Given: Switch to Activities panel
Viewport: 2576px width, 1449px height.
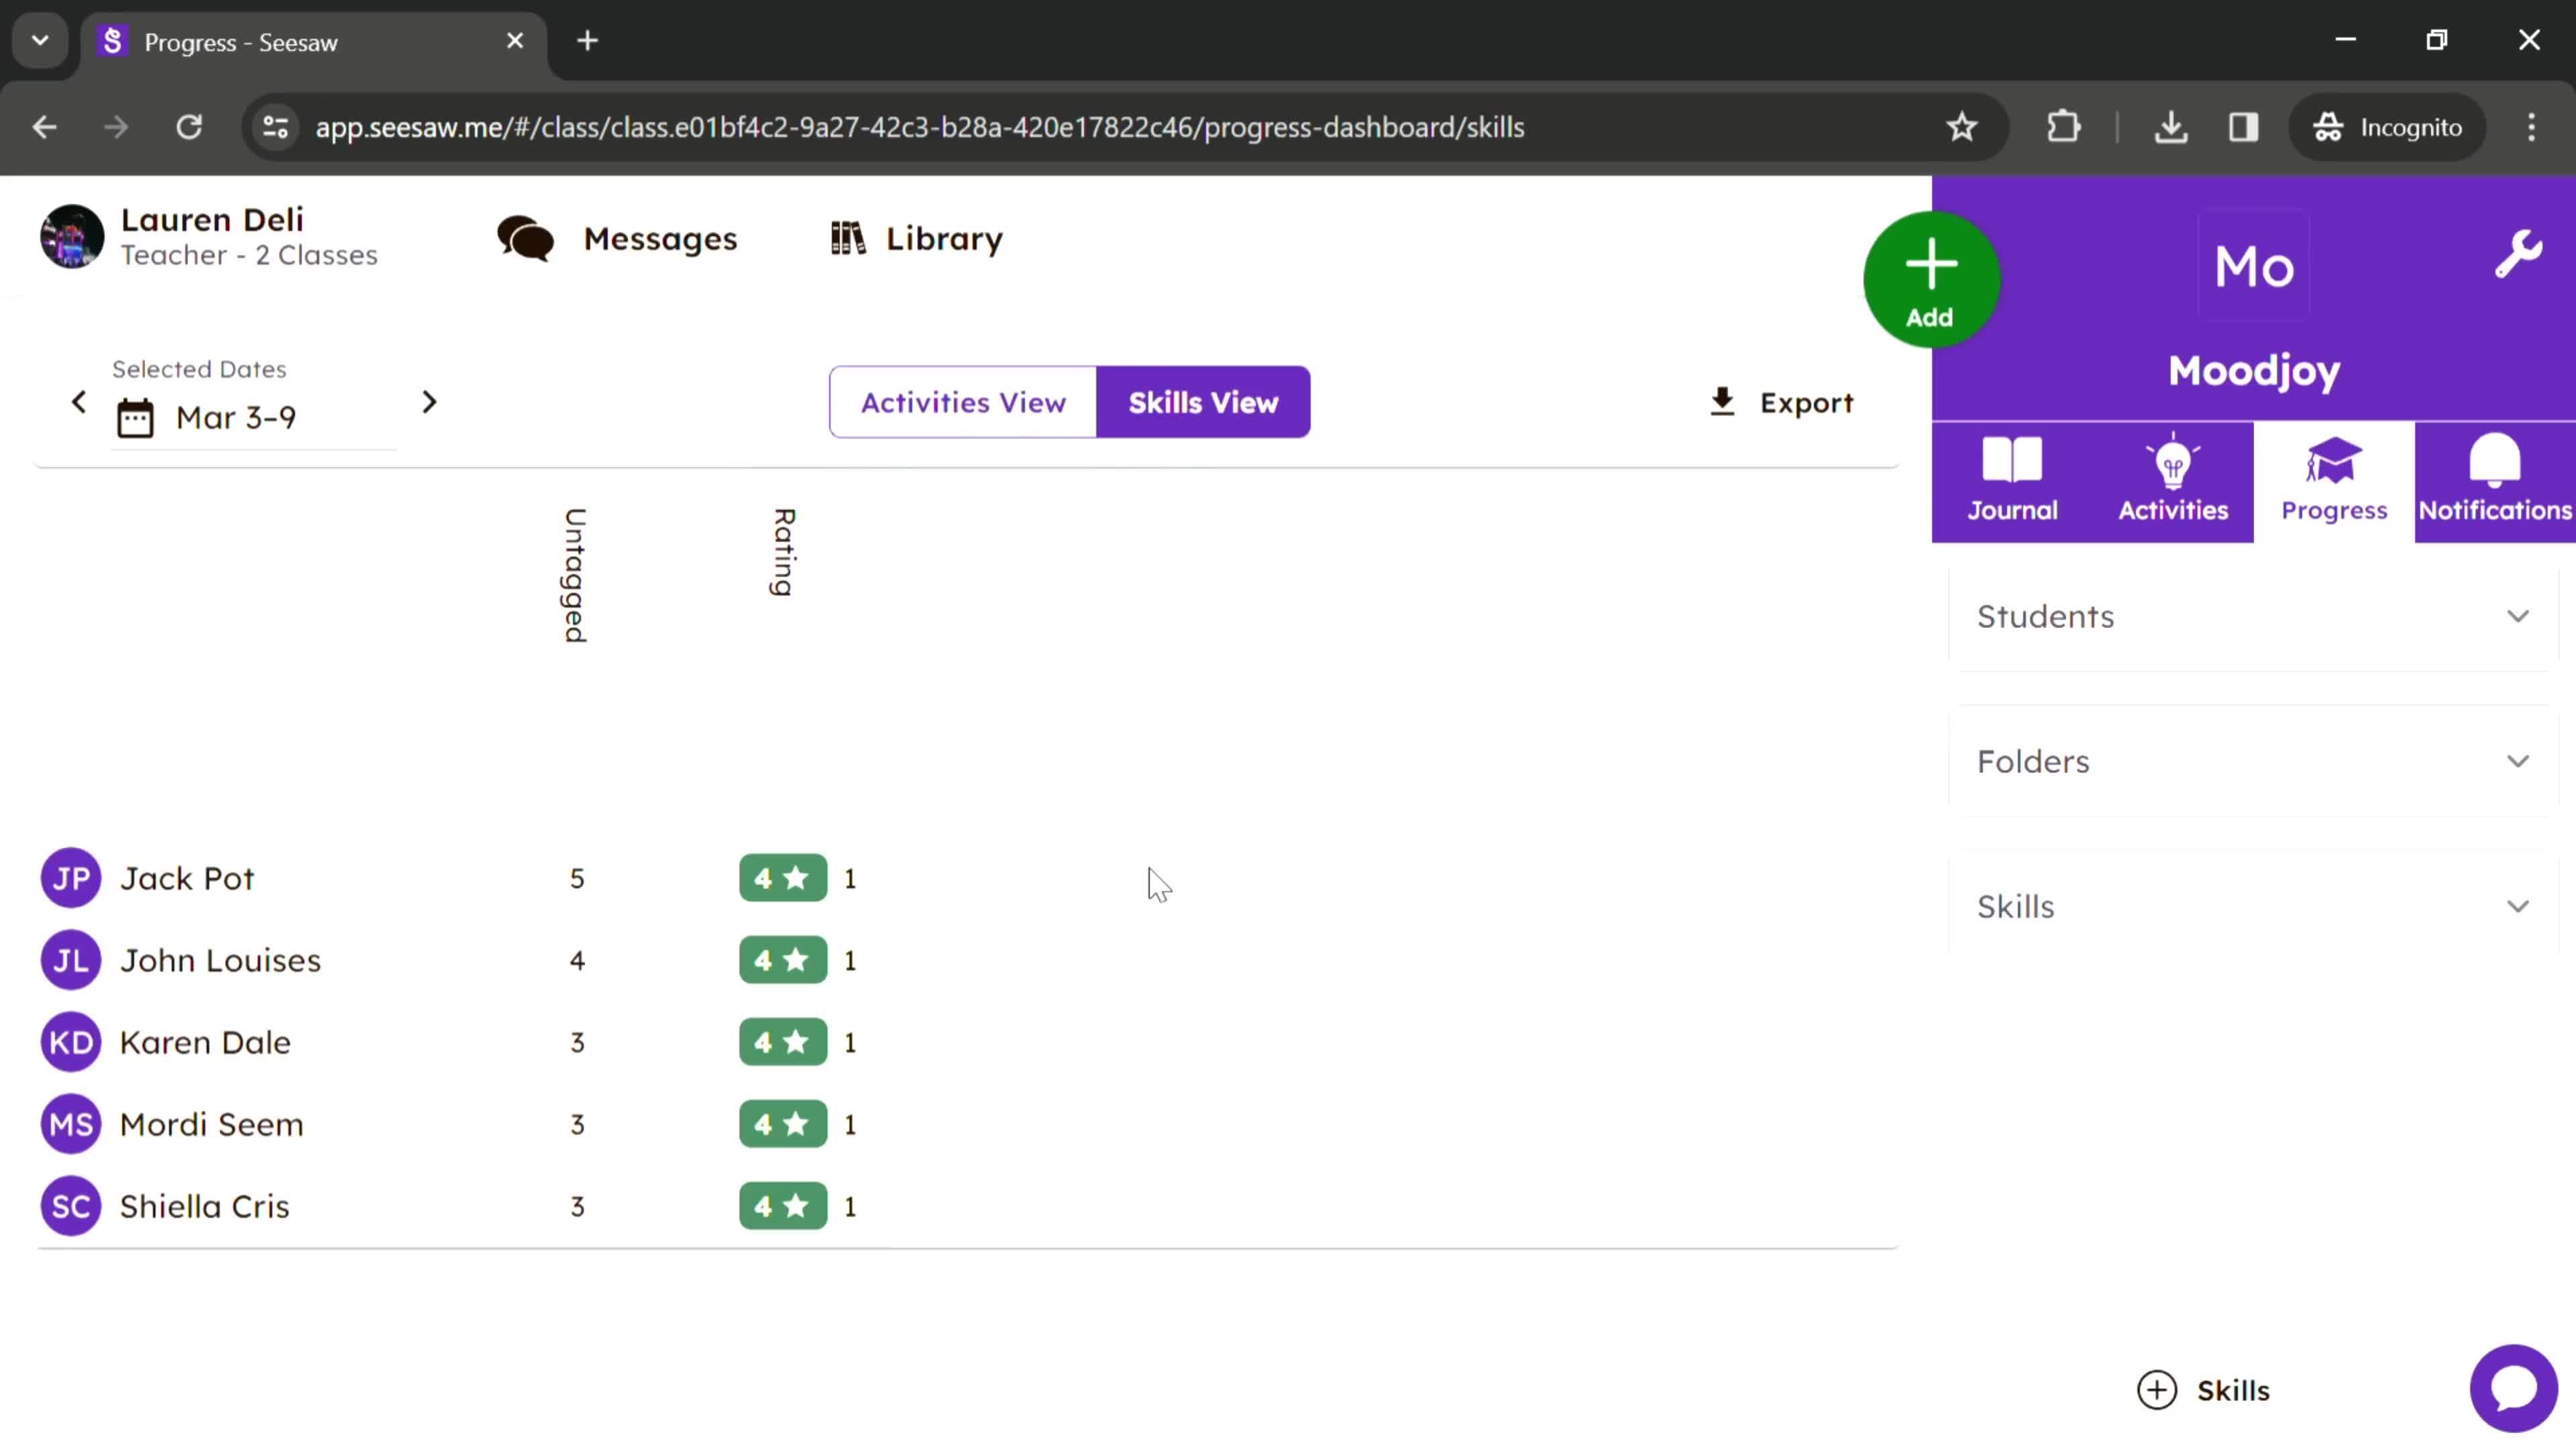Looking at the screenshot, I should tap(2173, 478).
